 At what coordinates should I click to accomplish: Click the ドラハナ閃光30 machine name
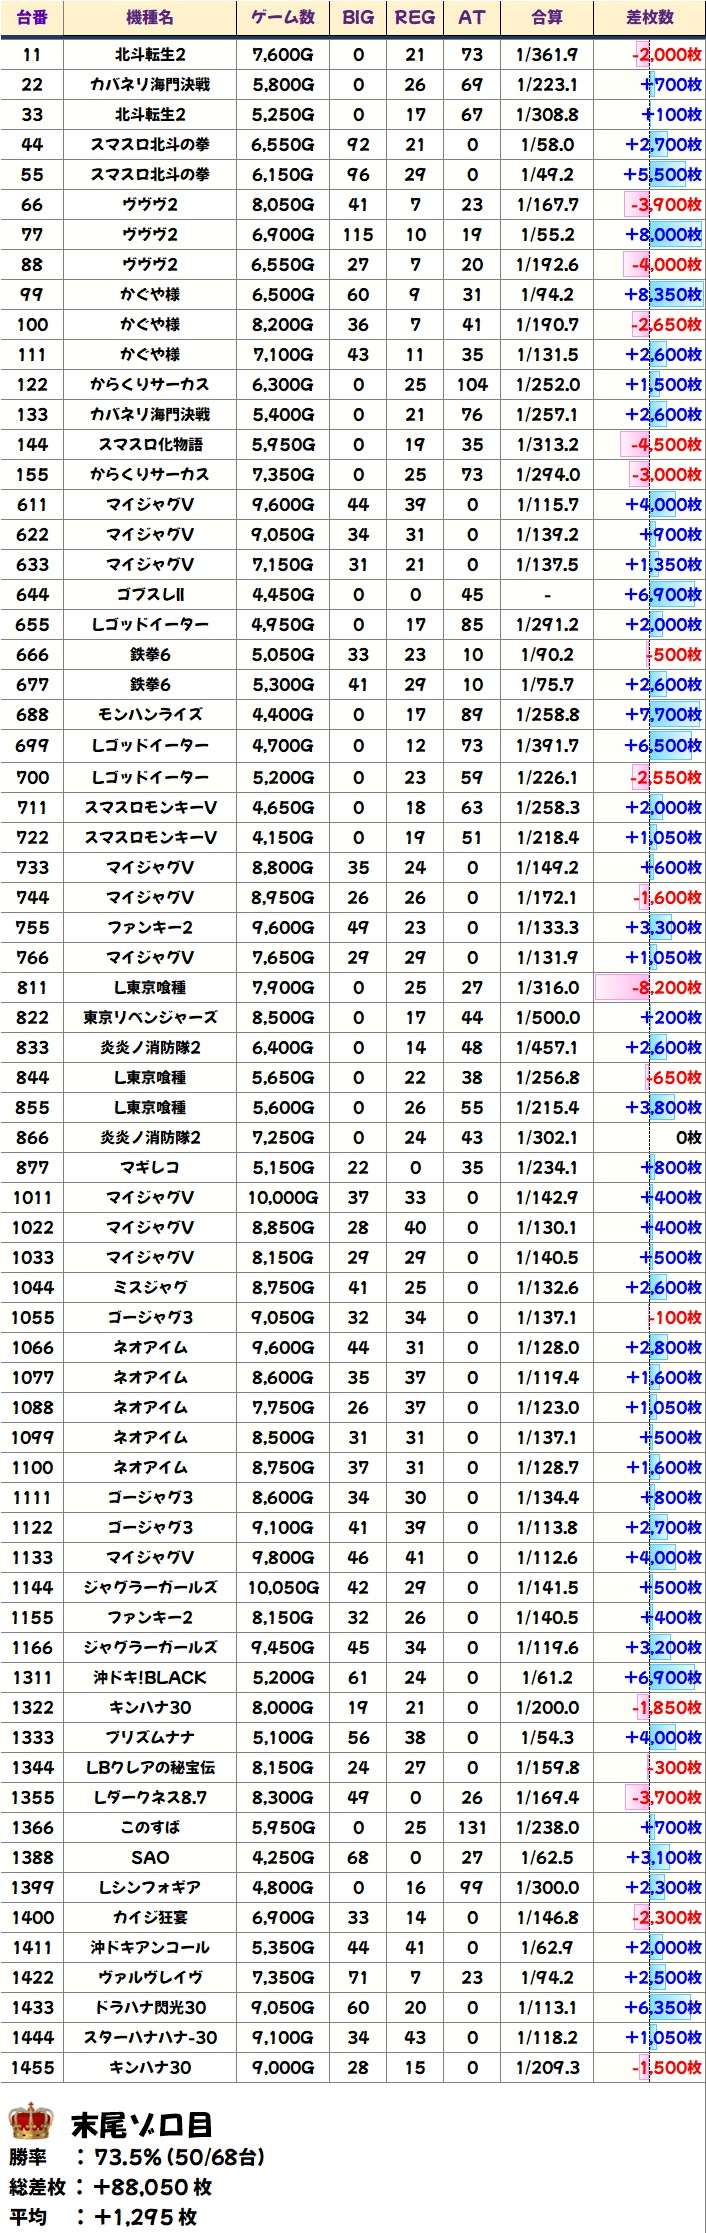150,2007
